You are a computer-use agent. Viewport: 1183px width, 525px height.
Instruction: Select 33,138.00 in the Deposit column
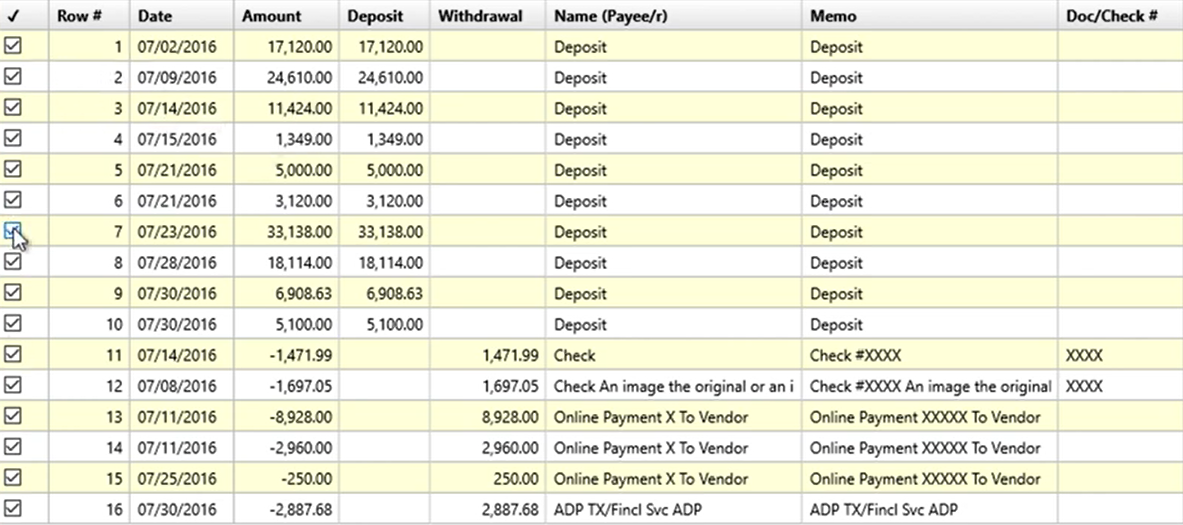(x=385, y=232)
